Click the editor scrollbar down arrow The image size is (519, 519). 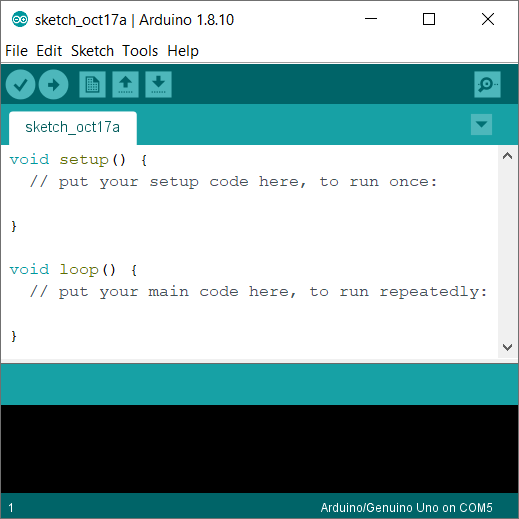click(507, 347)
